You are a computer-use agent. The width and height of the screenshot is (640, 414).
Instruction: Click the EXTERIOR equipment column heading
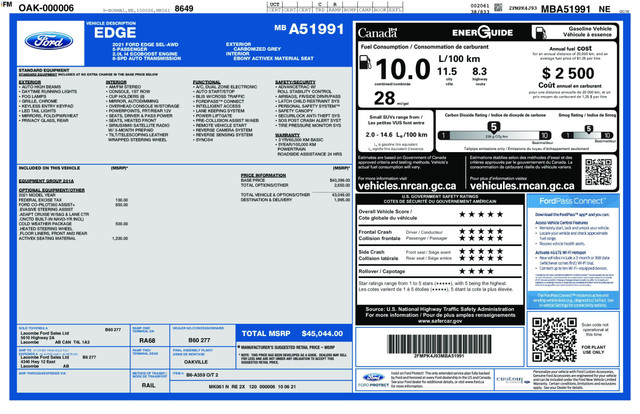coord(30,82)
